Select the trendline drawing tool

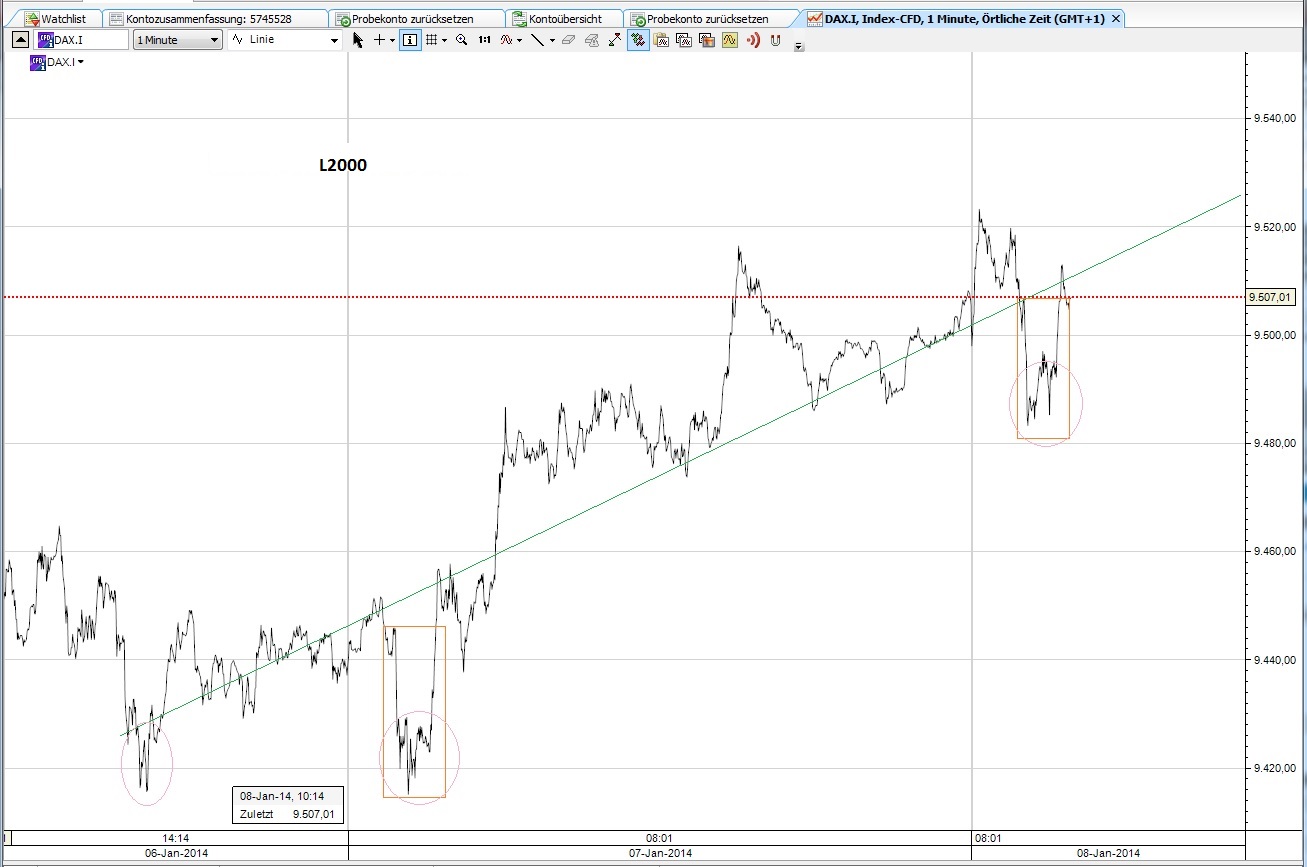click(538, 40)
